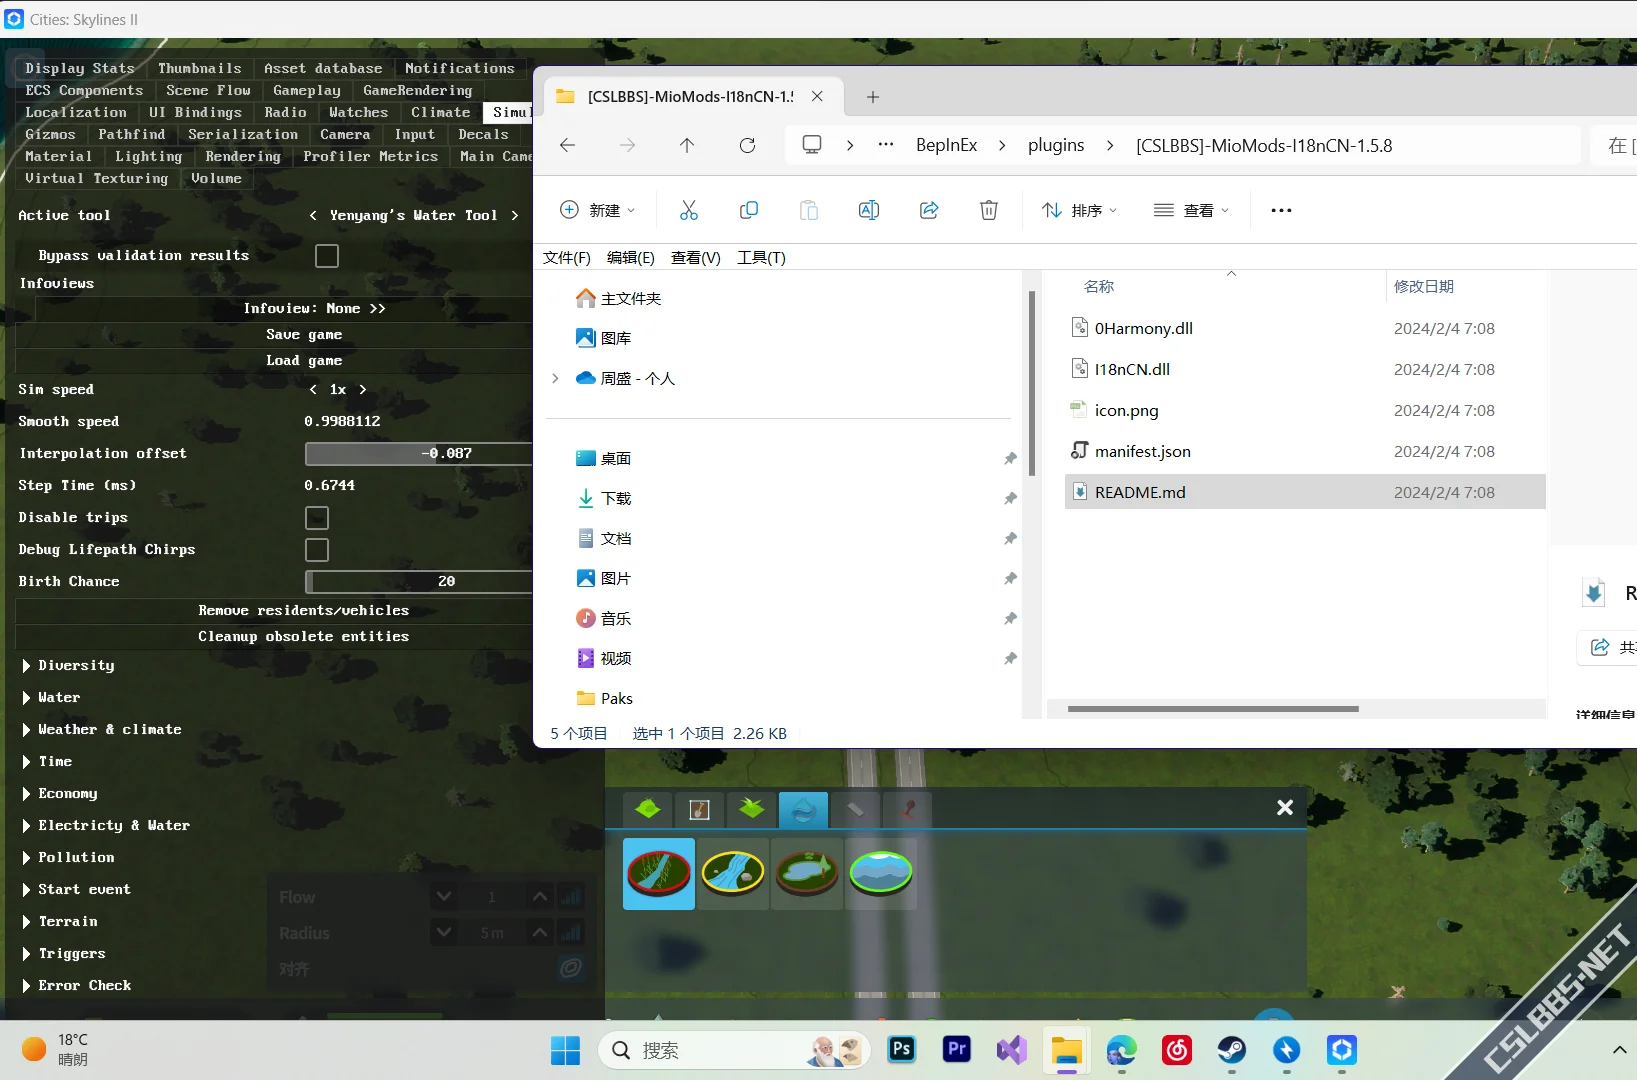Open the 排序 sort dropdown

[x=1079, y=210]
